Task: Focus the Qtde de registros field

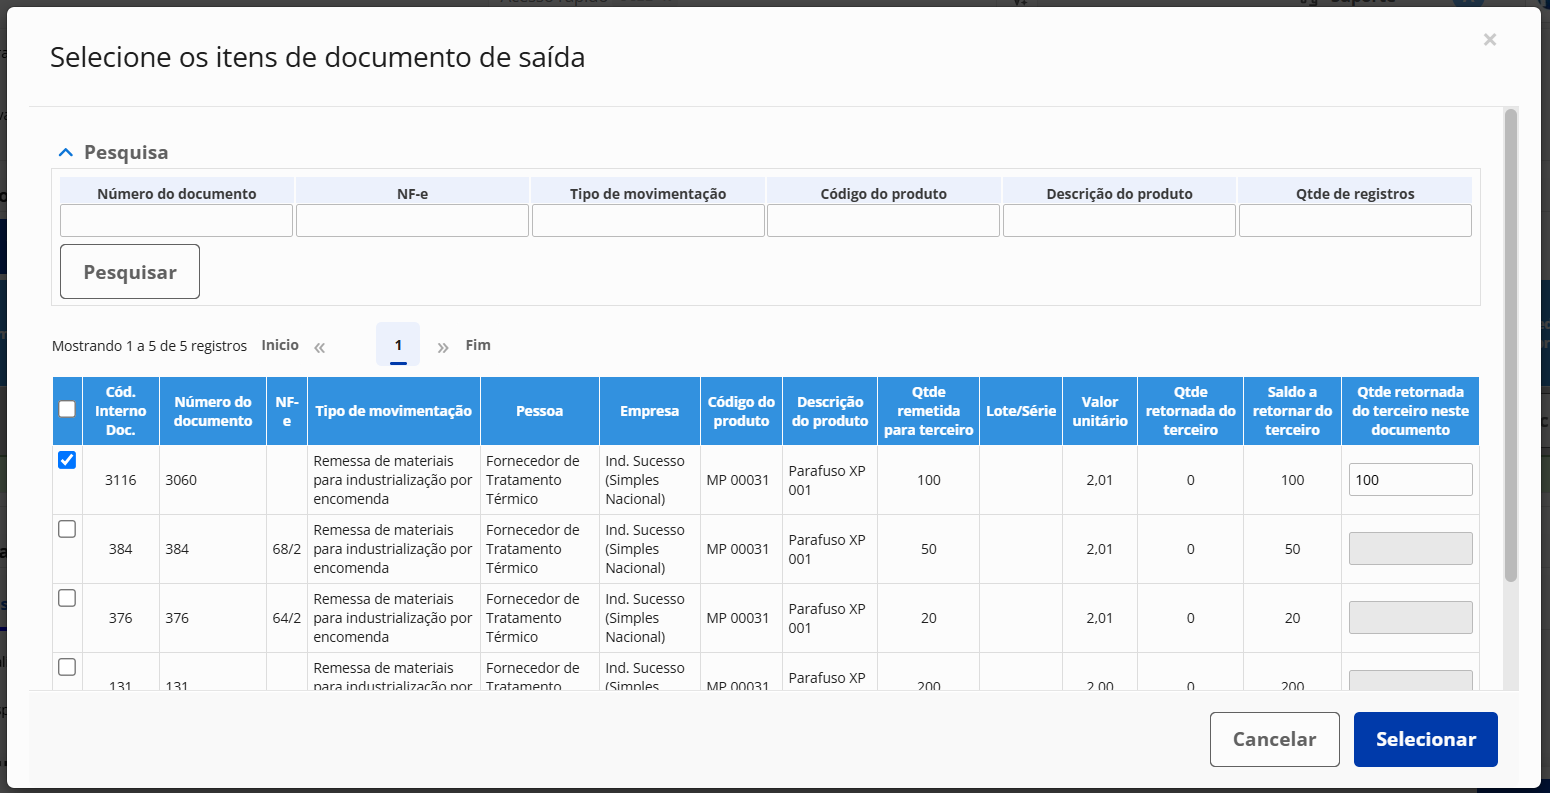Action: pos(1355,221)
